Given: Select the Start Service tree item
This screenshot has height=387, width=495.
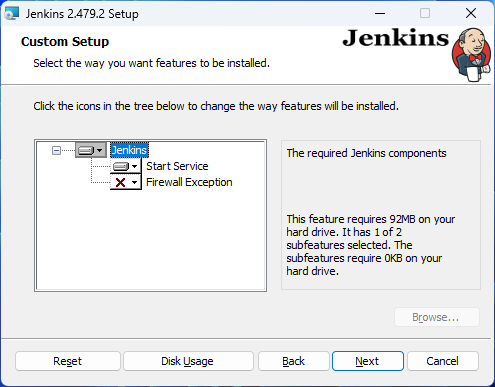Looking at the screenshot, I should pyautogui.click(x=177, y=166).
